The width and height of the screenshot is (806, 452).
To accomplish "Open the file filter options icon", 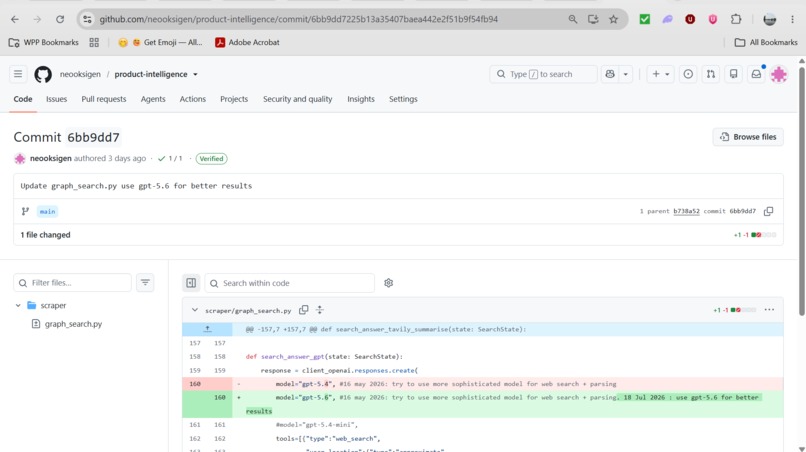I will coord(145,283).
